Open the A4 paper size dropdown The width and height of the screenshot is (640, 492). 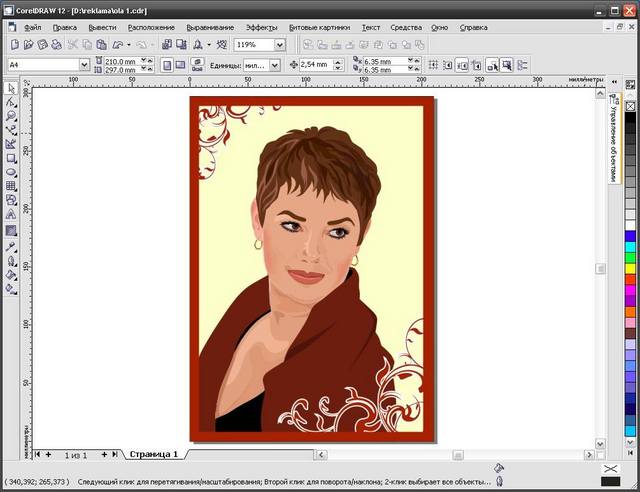pos(84,65)
